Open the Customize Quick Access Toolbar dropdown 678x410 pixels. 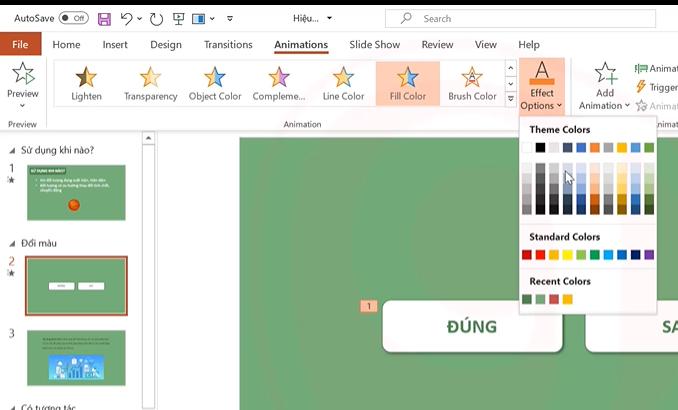(x=230, y=19)
